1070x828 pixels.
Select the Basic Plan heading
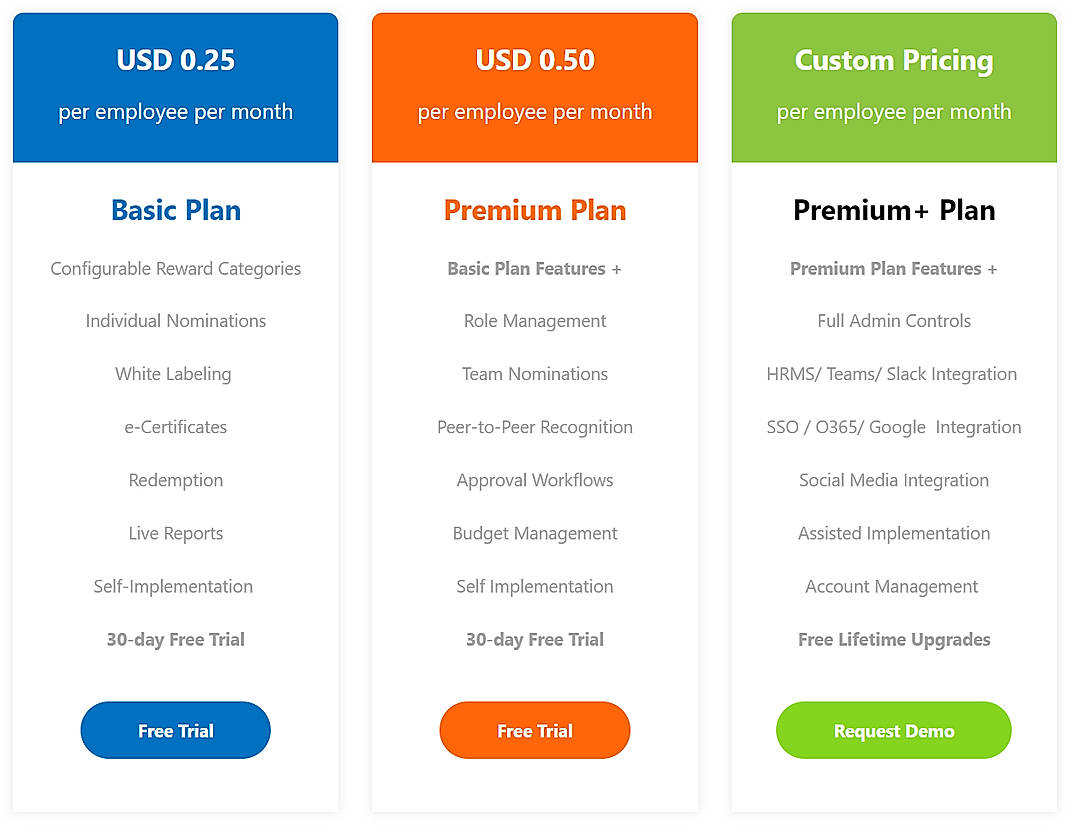[x=175, y=210]
